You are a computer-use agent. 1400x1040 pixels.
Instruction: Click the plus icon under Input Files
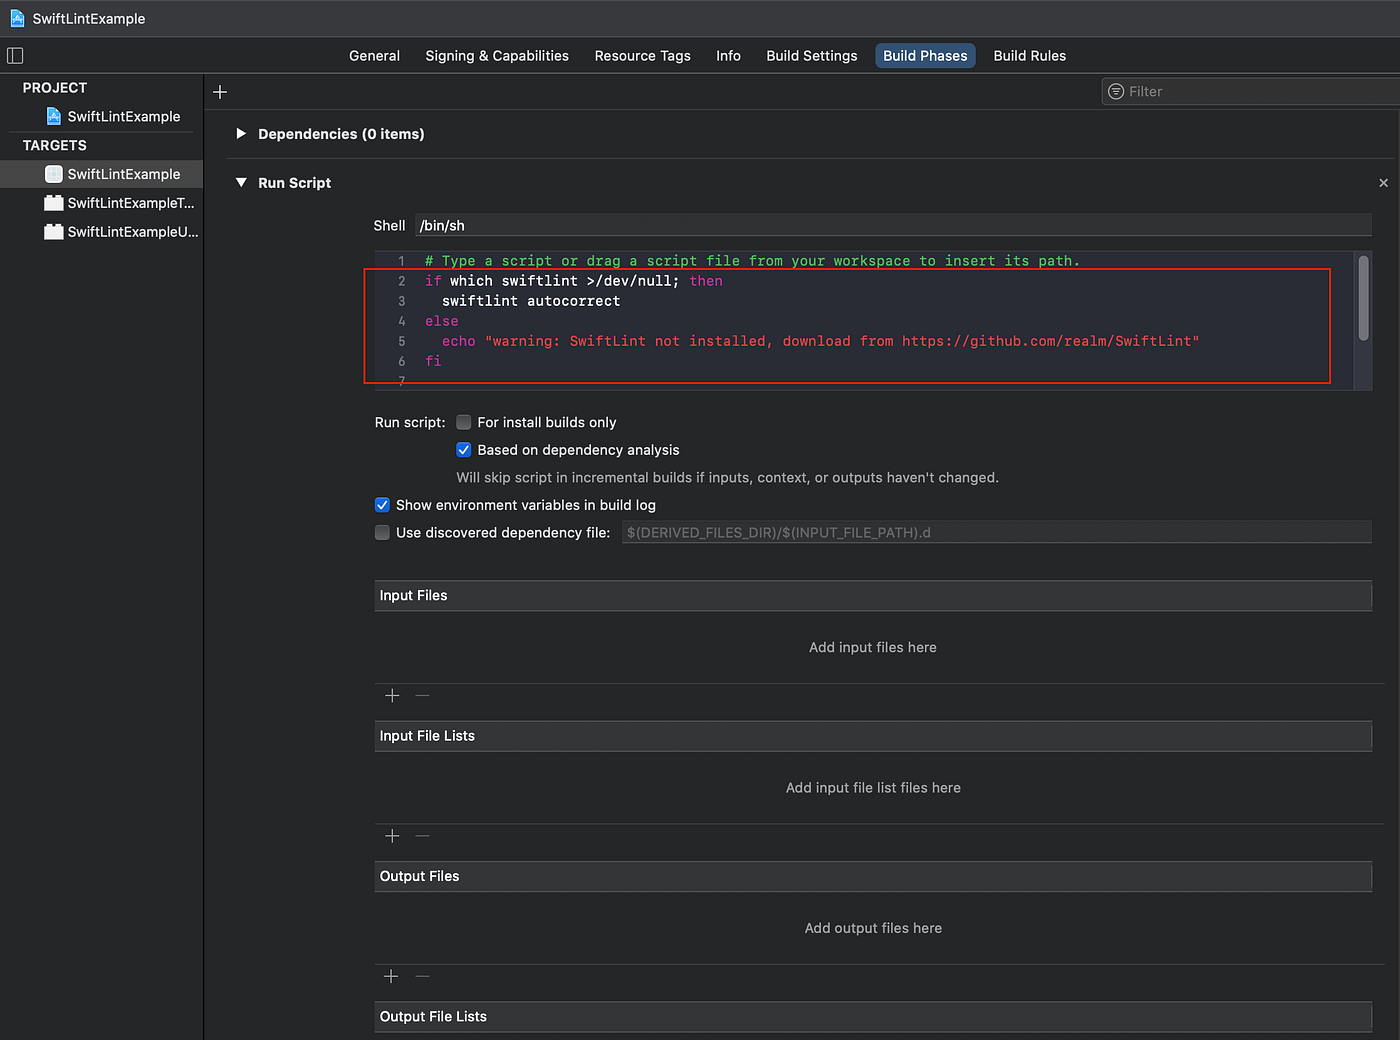point(392,695)
